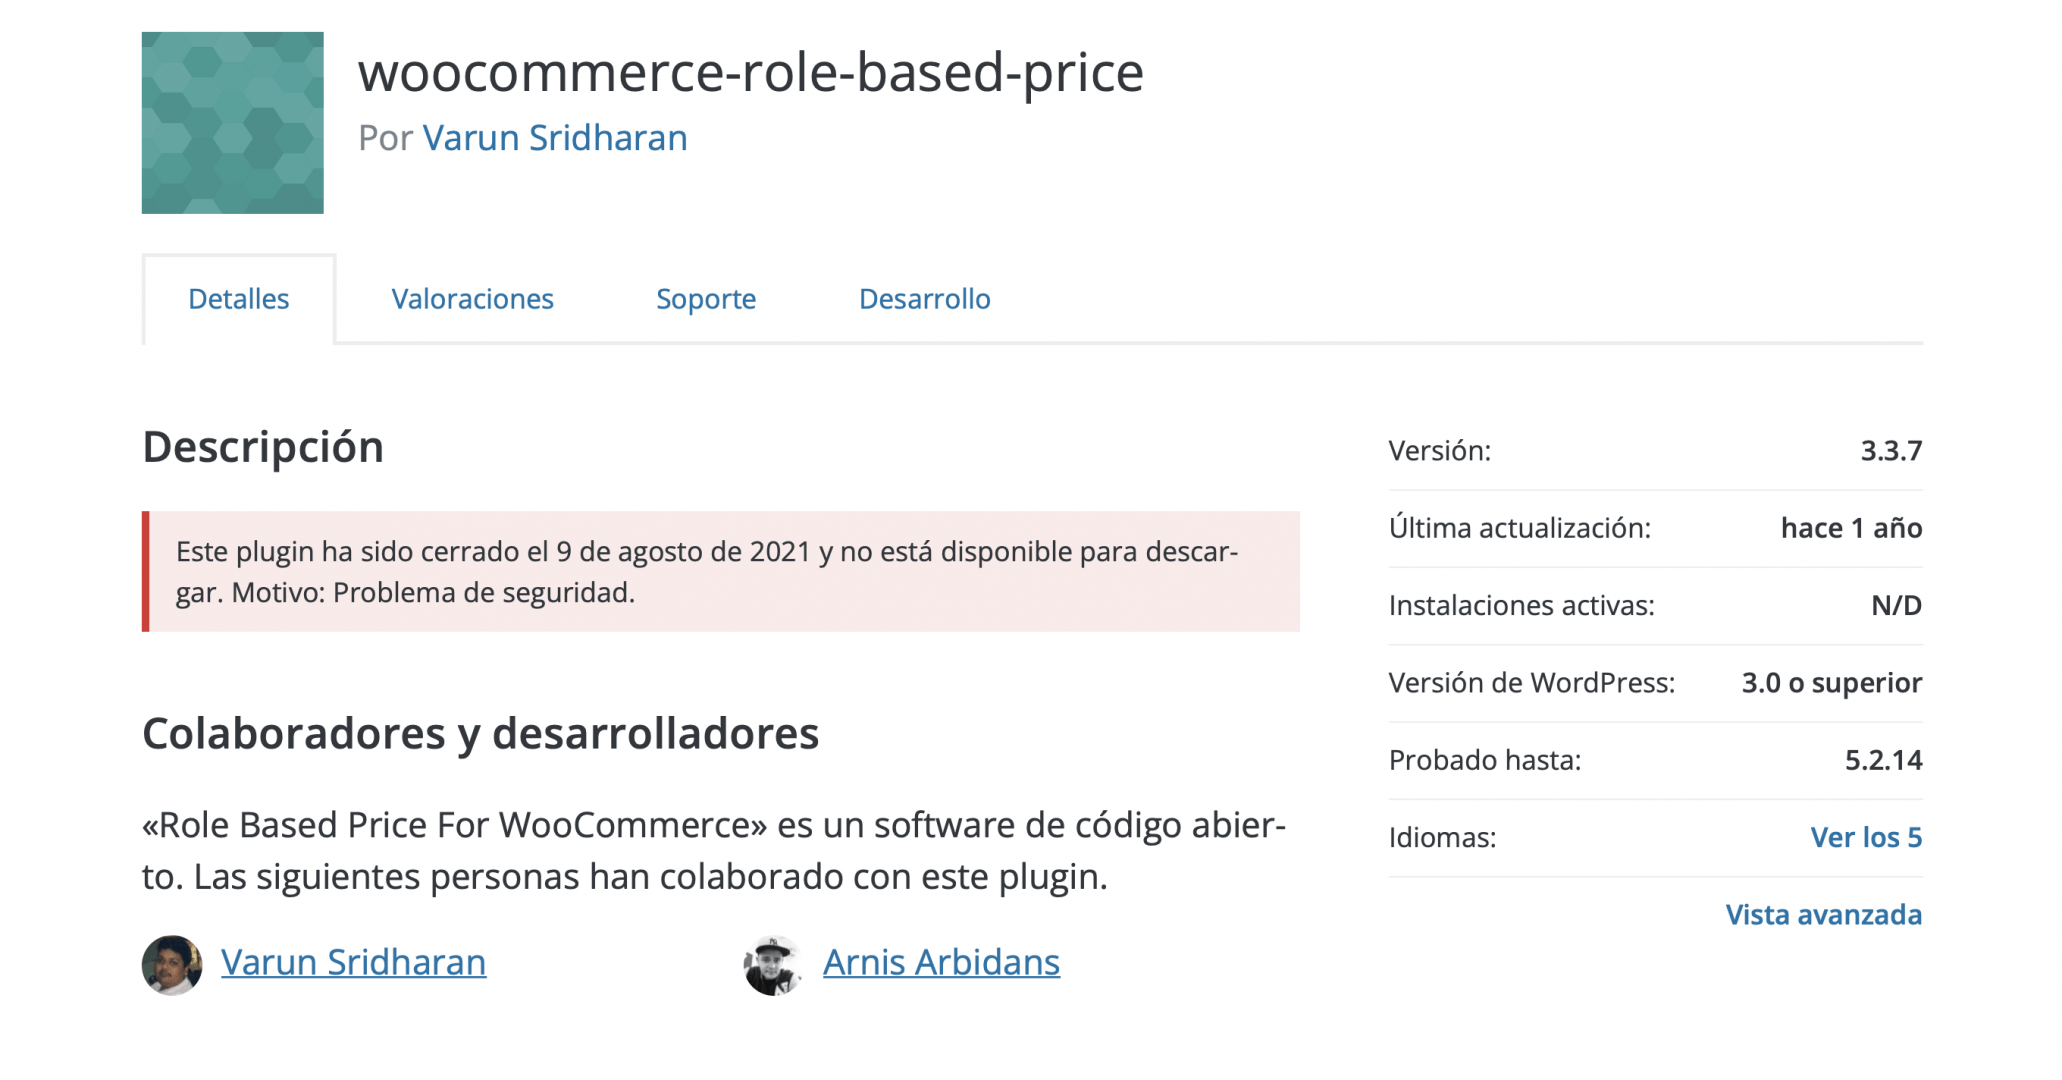Screen dimensions: 2062x1080
Task: Click the 'Probado hasta:' label
Action: coord(1485,760)
